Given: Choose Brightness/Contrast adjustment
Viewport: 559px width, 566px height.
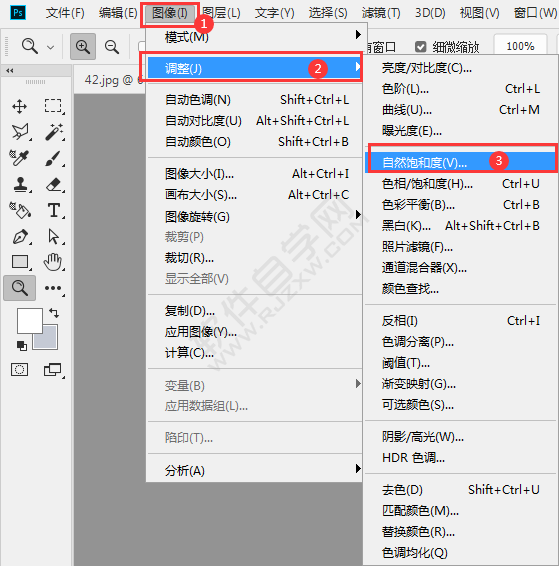Looking at the screenshot, I should (x=460, y=68).
